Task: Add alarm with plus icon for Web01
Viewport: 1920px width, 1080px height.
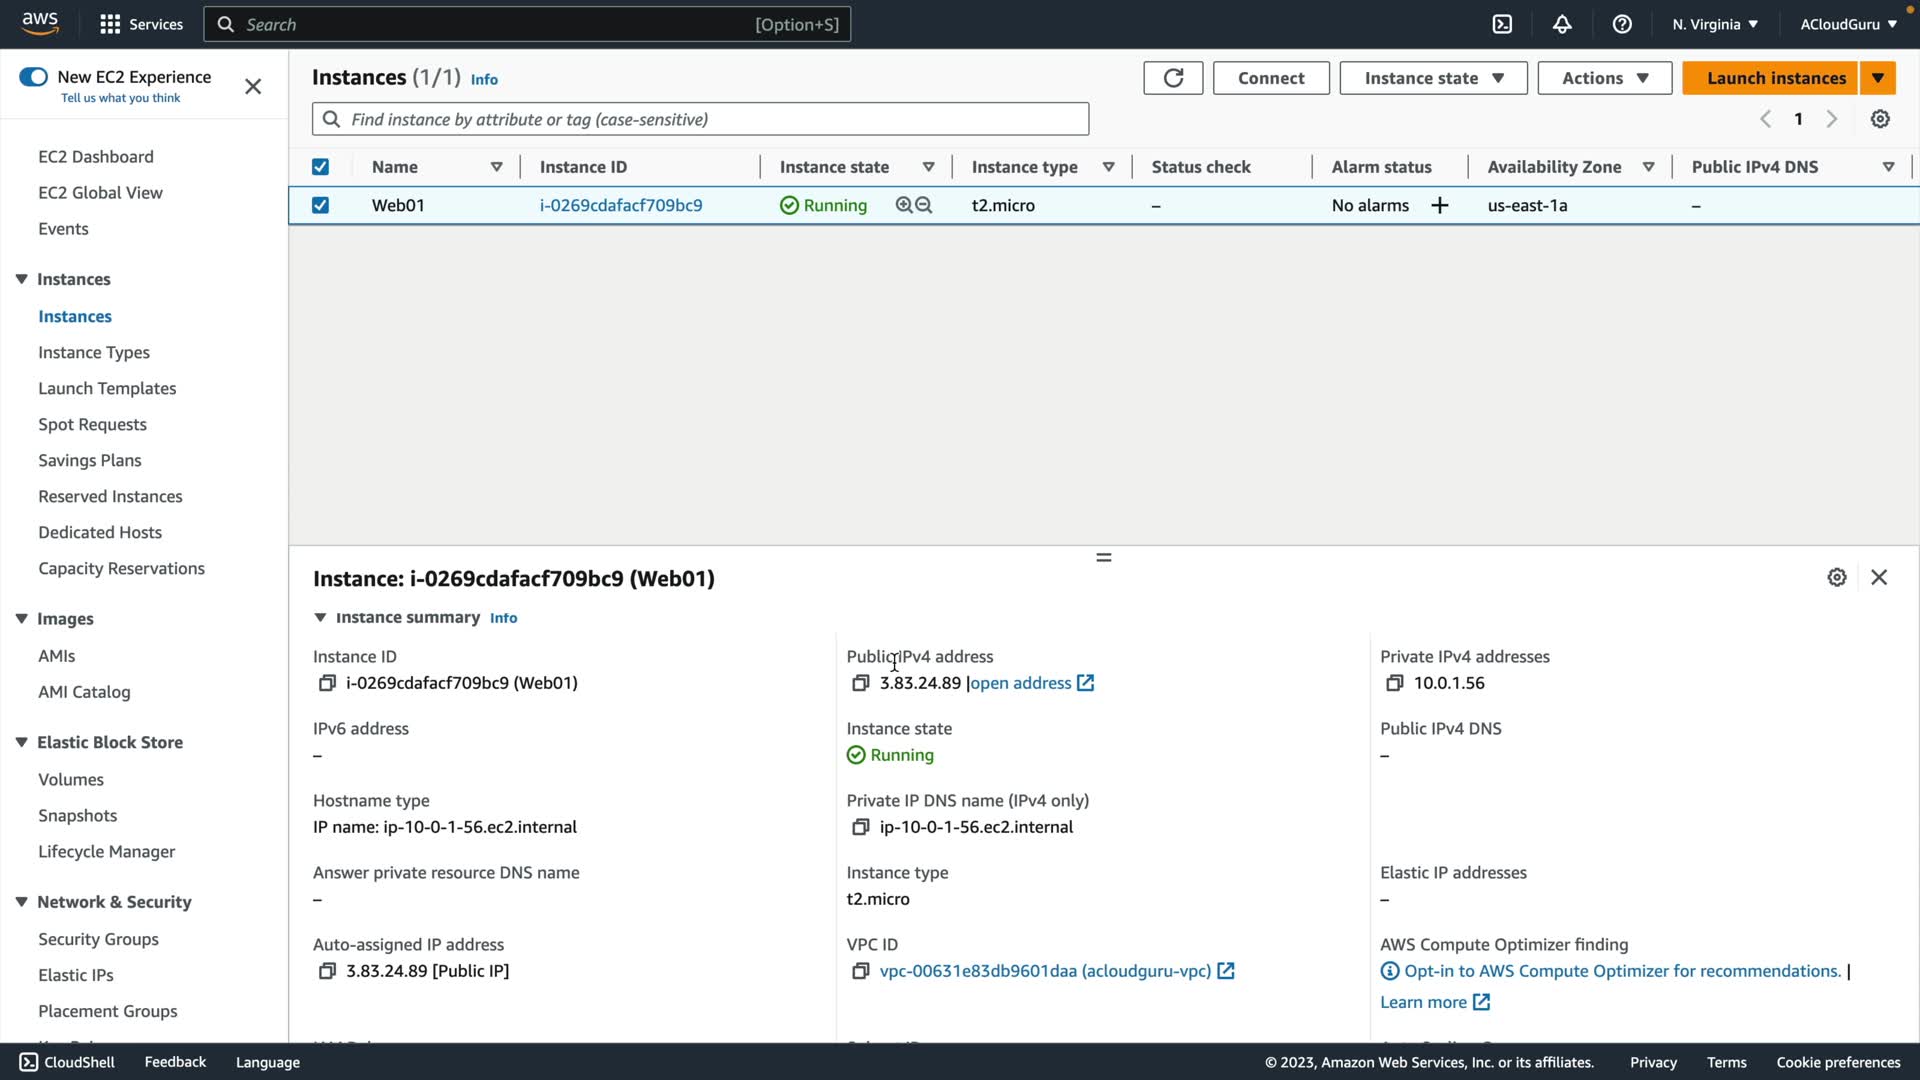Action: click(1440, 205)
